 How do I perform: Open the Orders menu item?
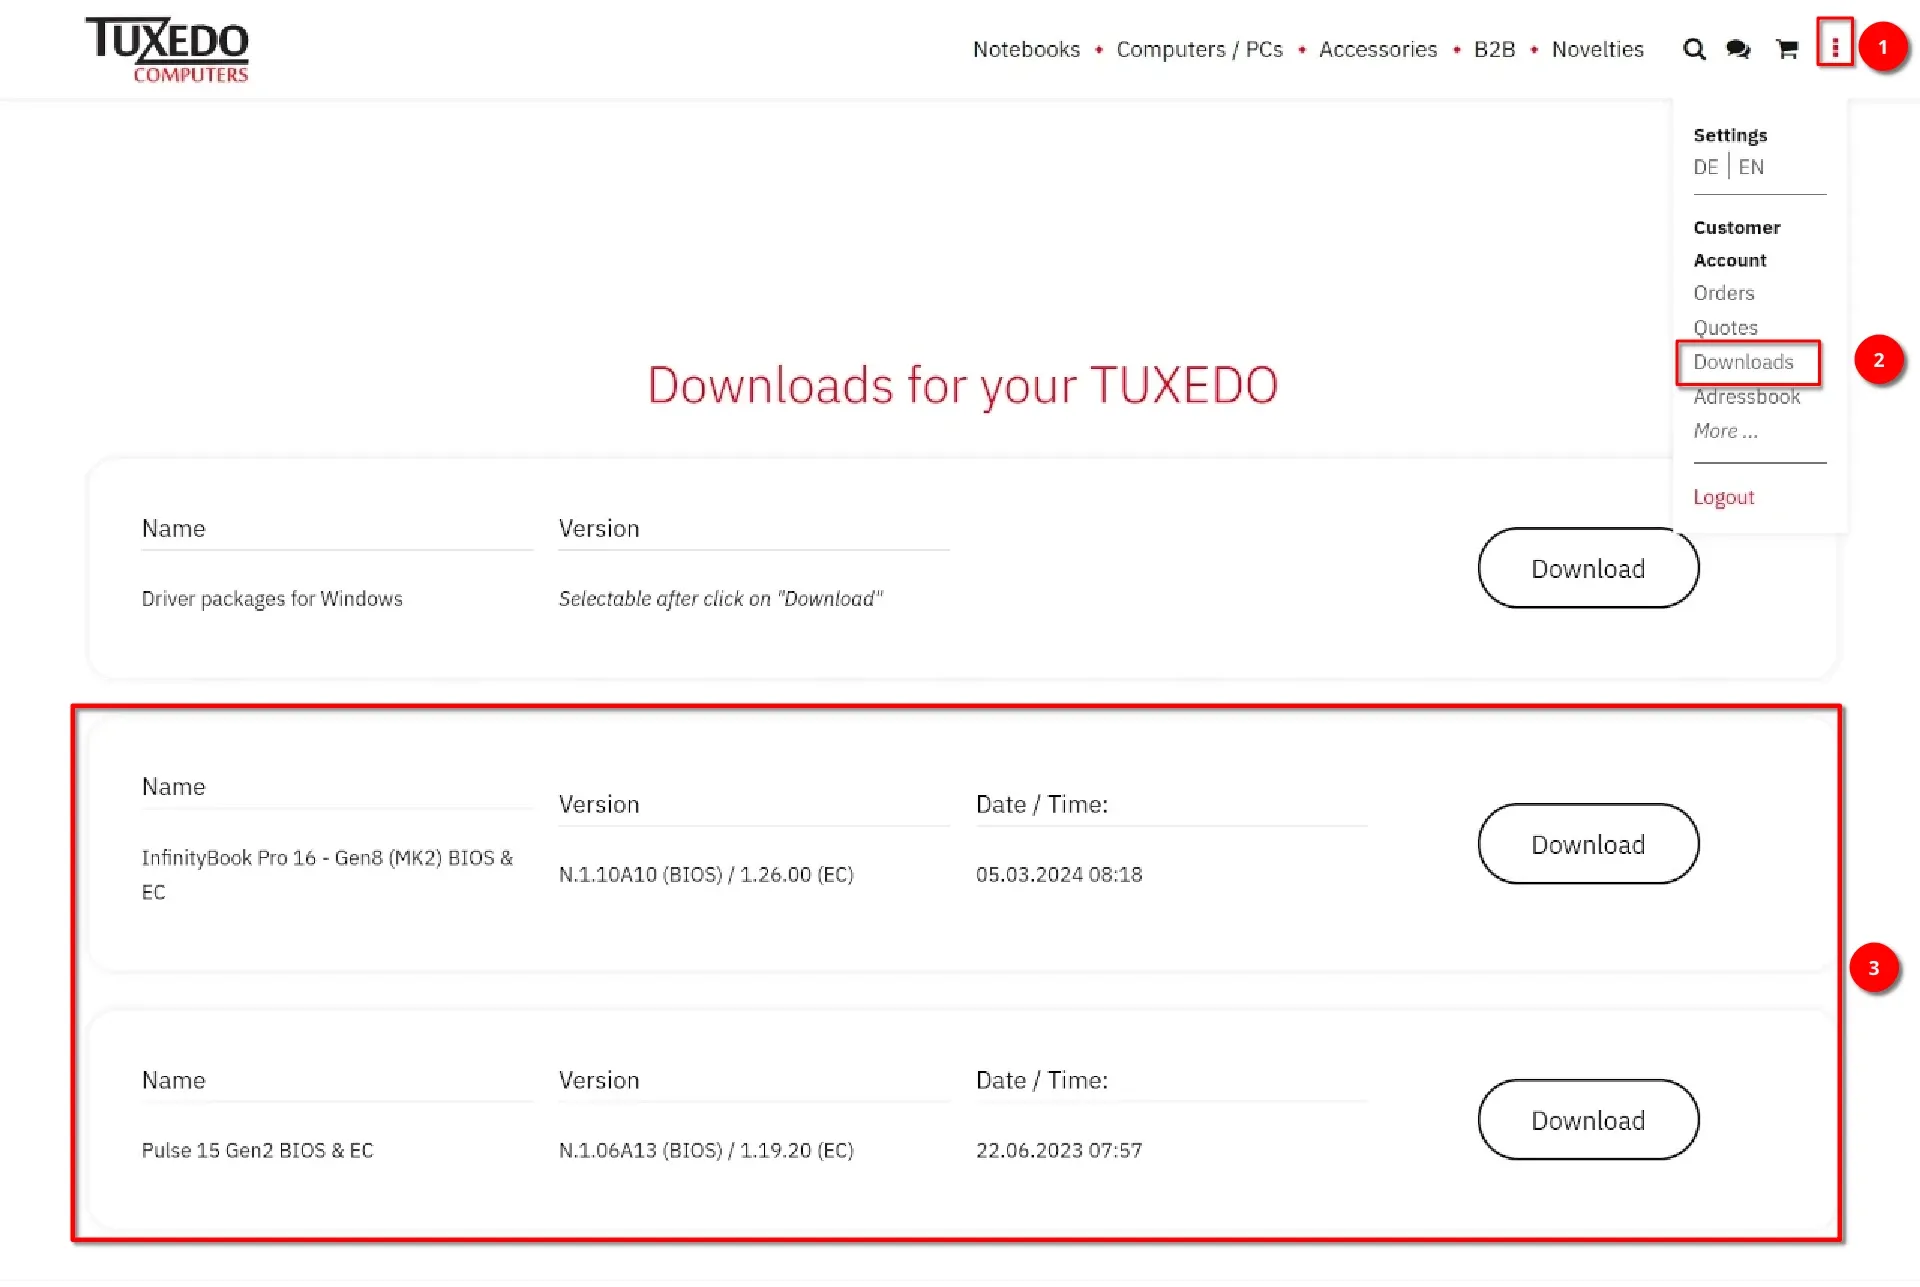1723,293
